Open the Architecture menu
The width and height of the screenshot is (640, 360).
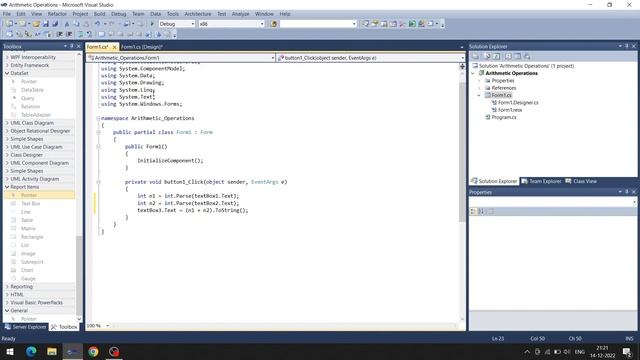198,14
